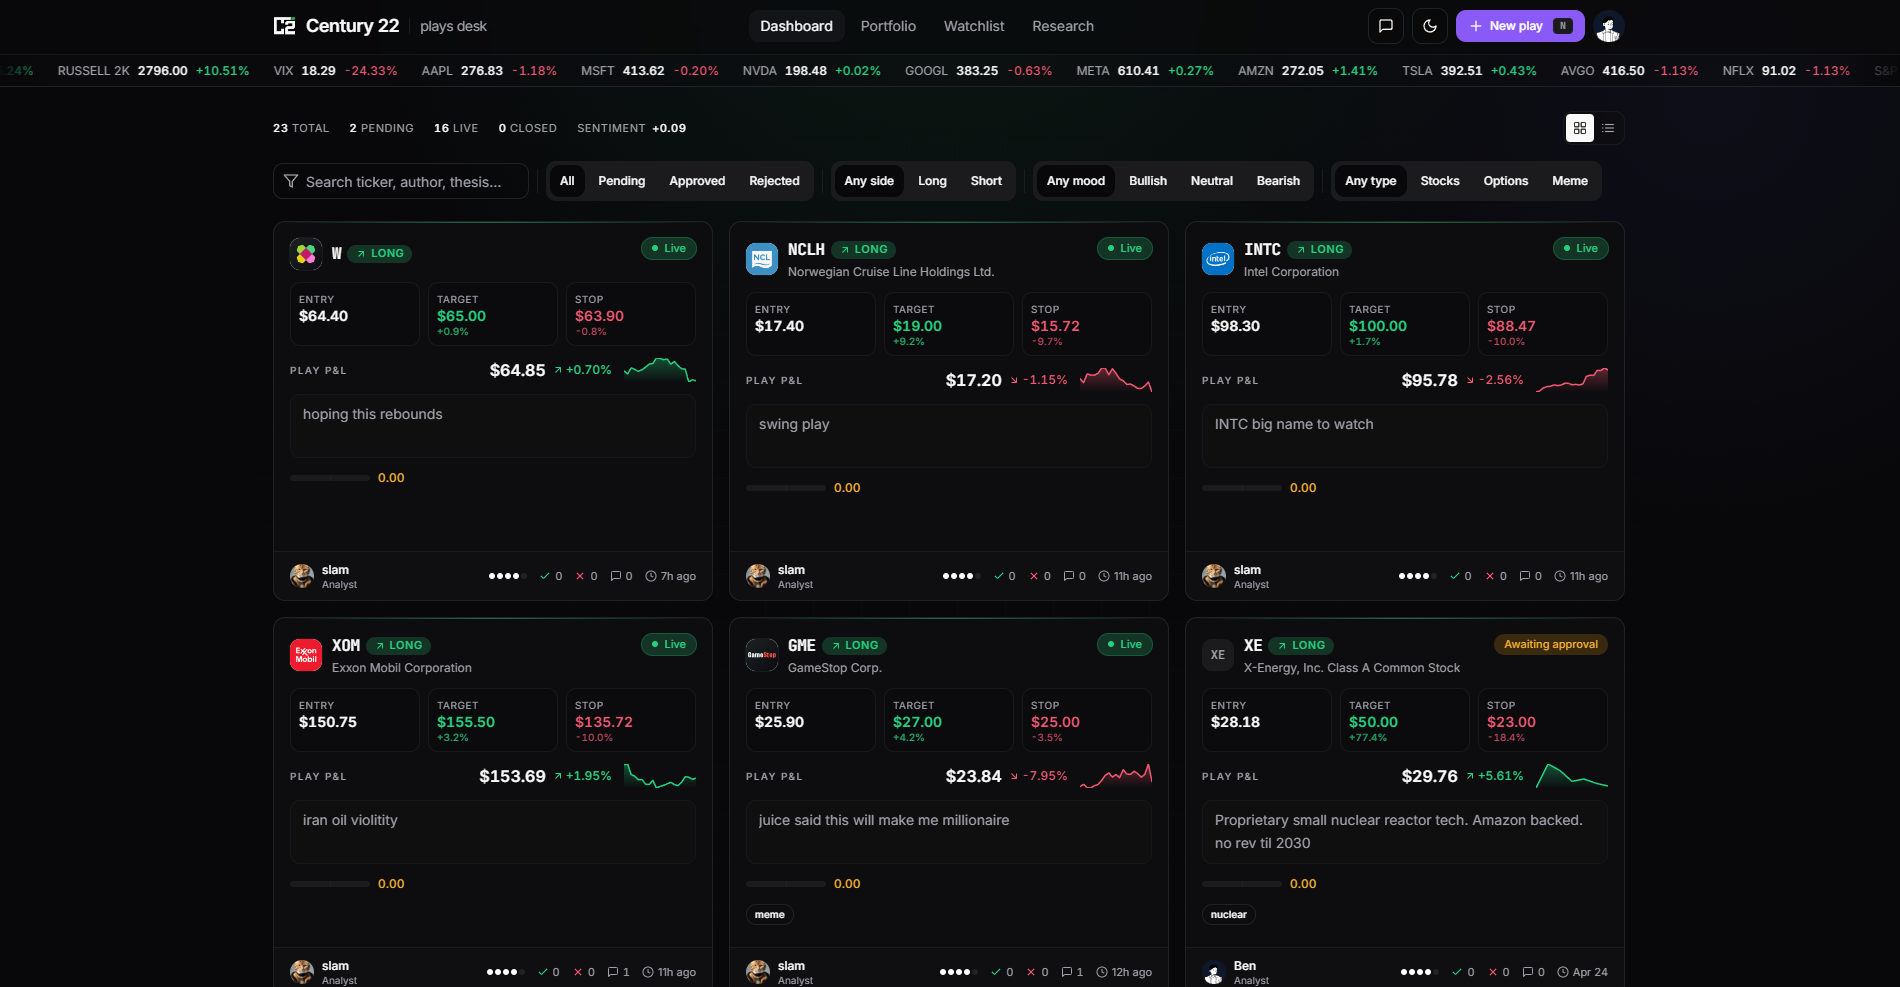
Task: Filter plays by Rejected status
Action: [774, 181]
